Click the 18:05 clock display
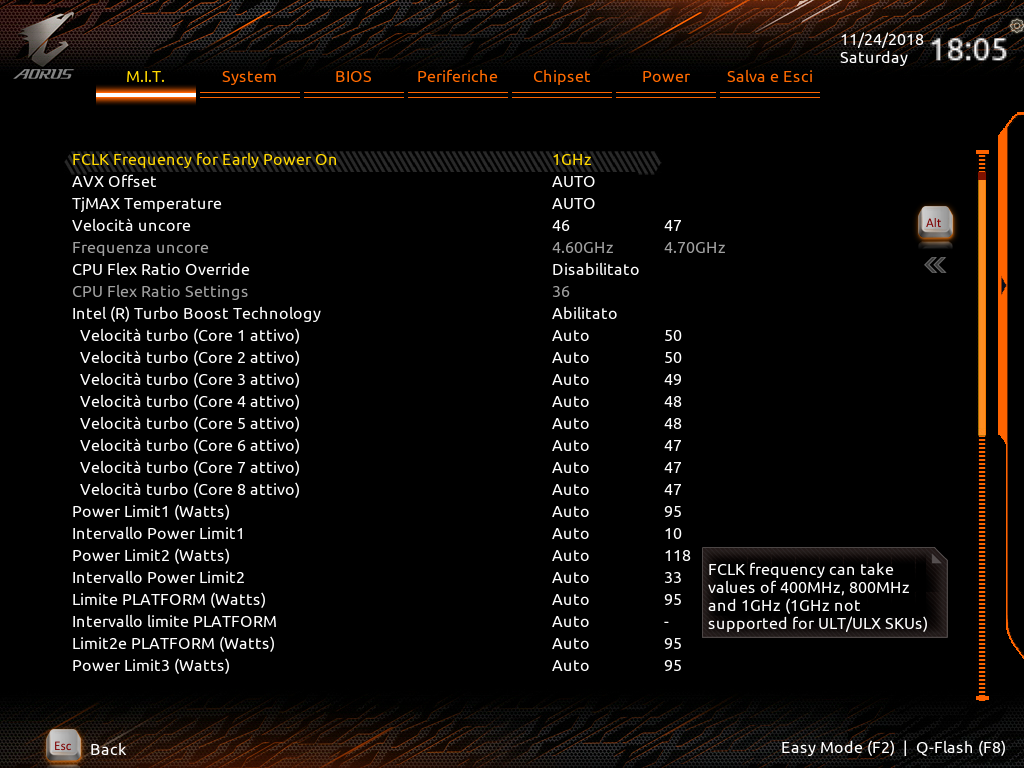 pos(968,50)
